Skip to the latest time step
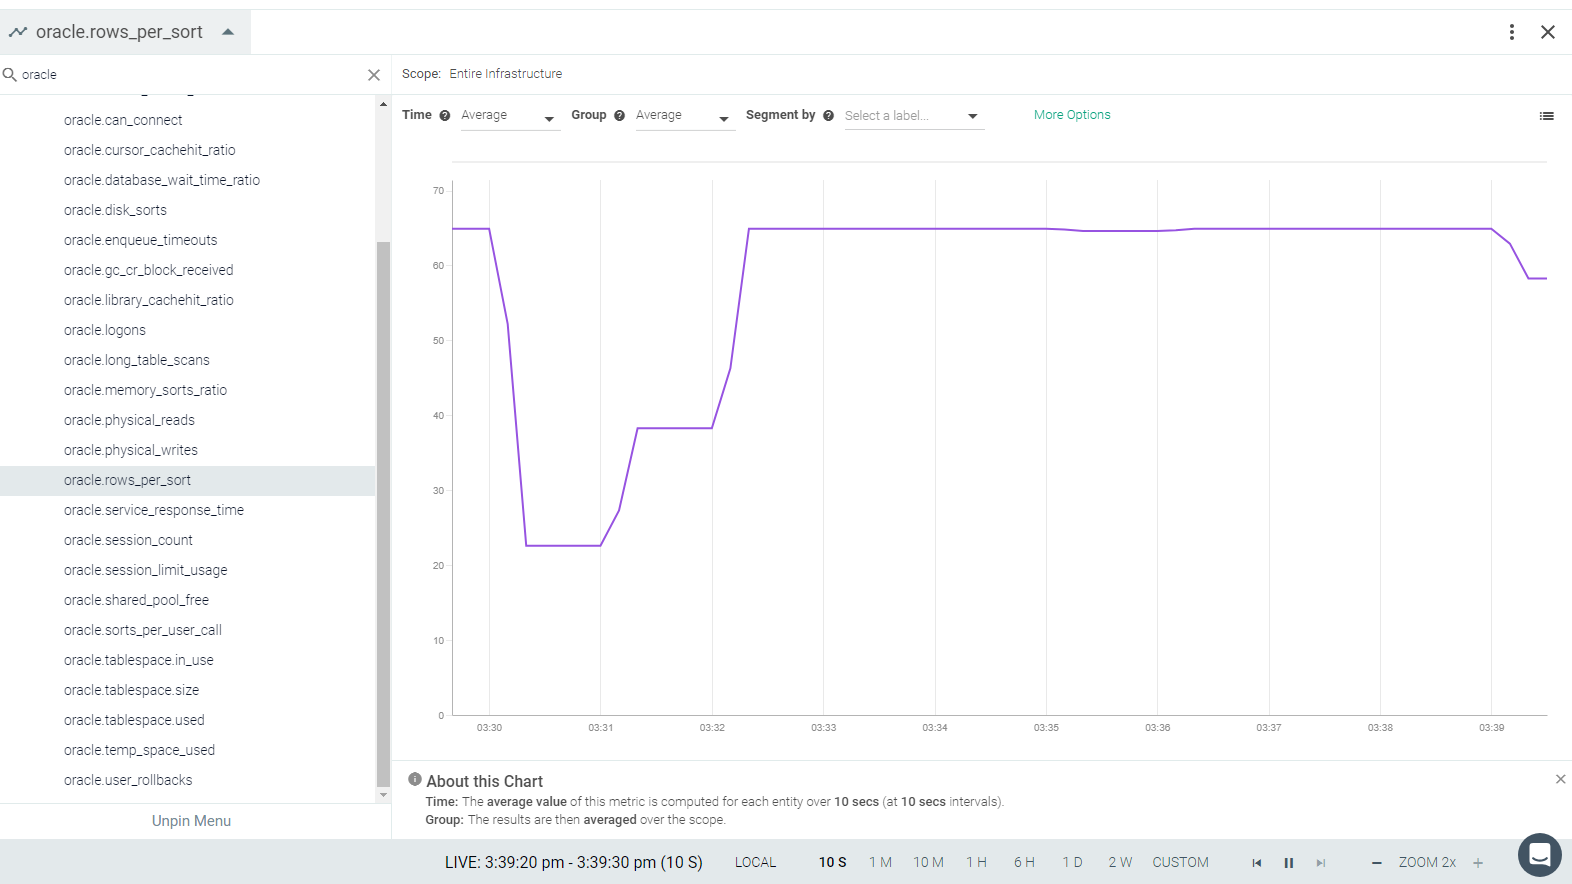This screenshot has width=1572, height=884. (x=1321, y=863)
